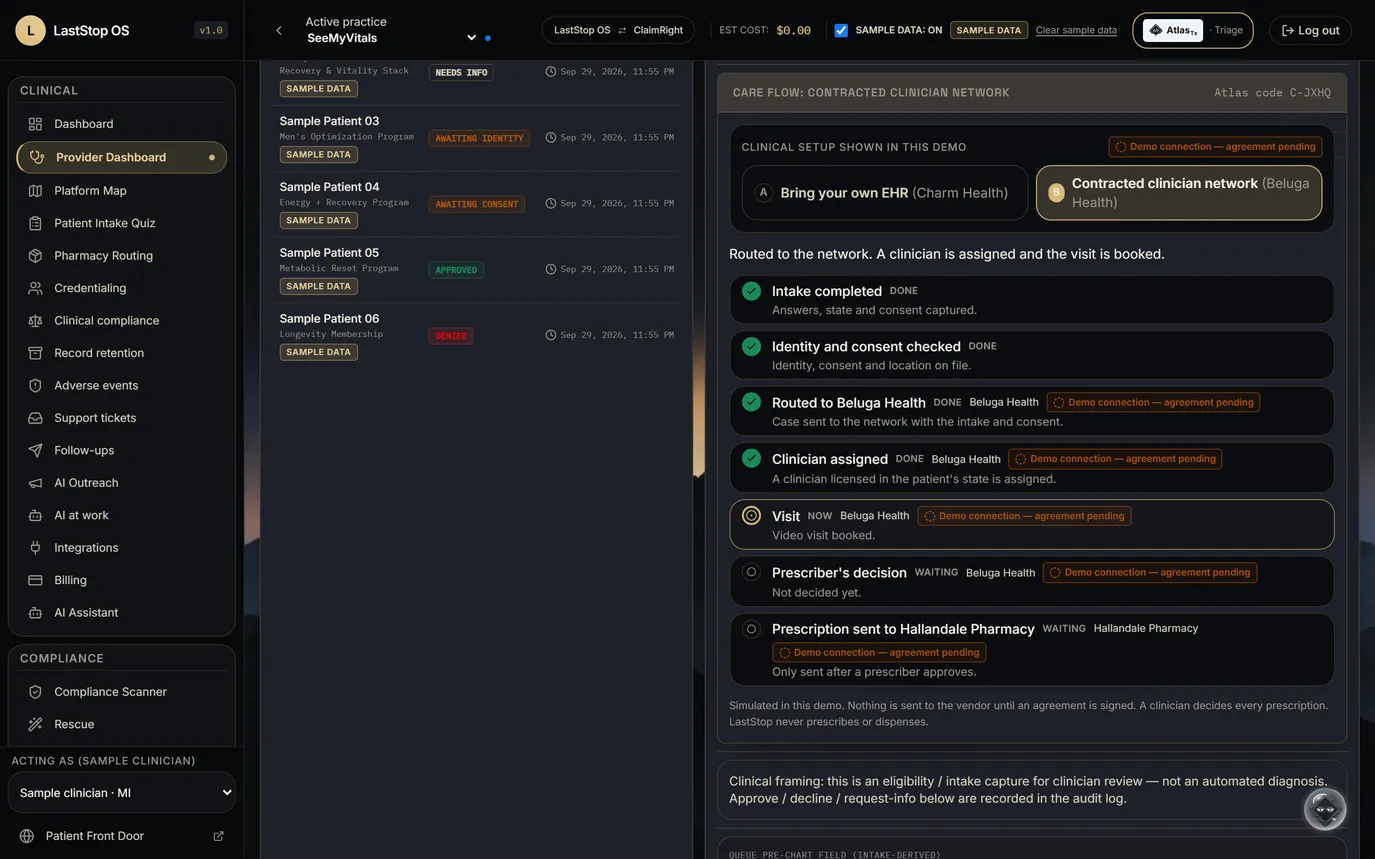
Task: Click the Record retention archive icon
Action: (35, 353)
